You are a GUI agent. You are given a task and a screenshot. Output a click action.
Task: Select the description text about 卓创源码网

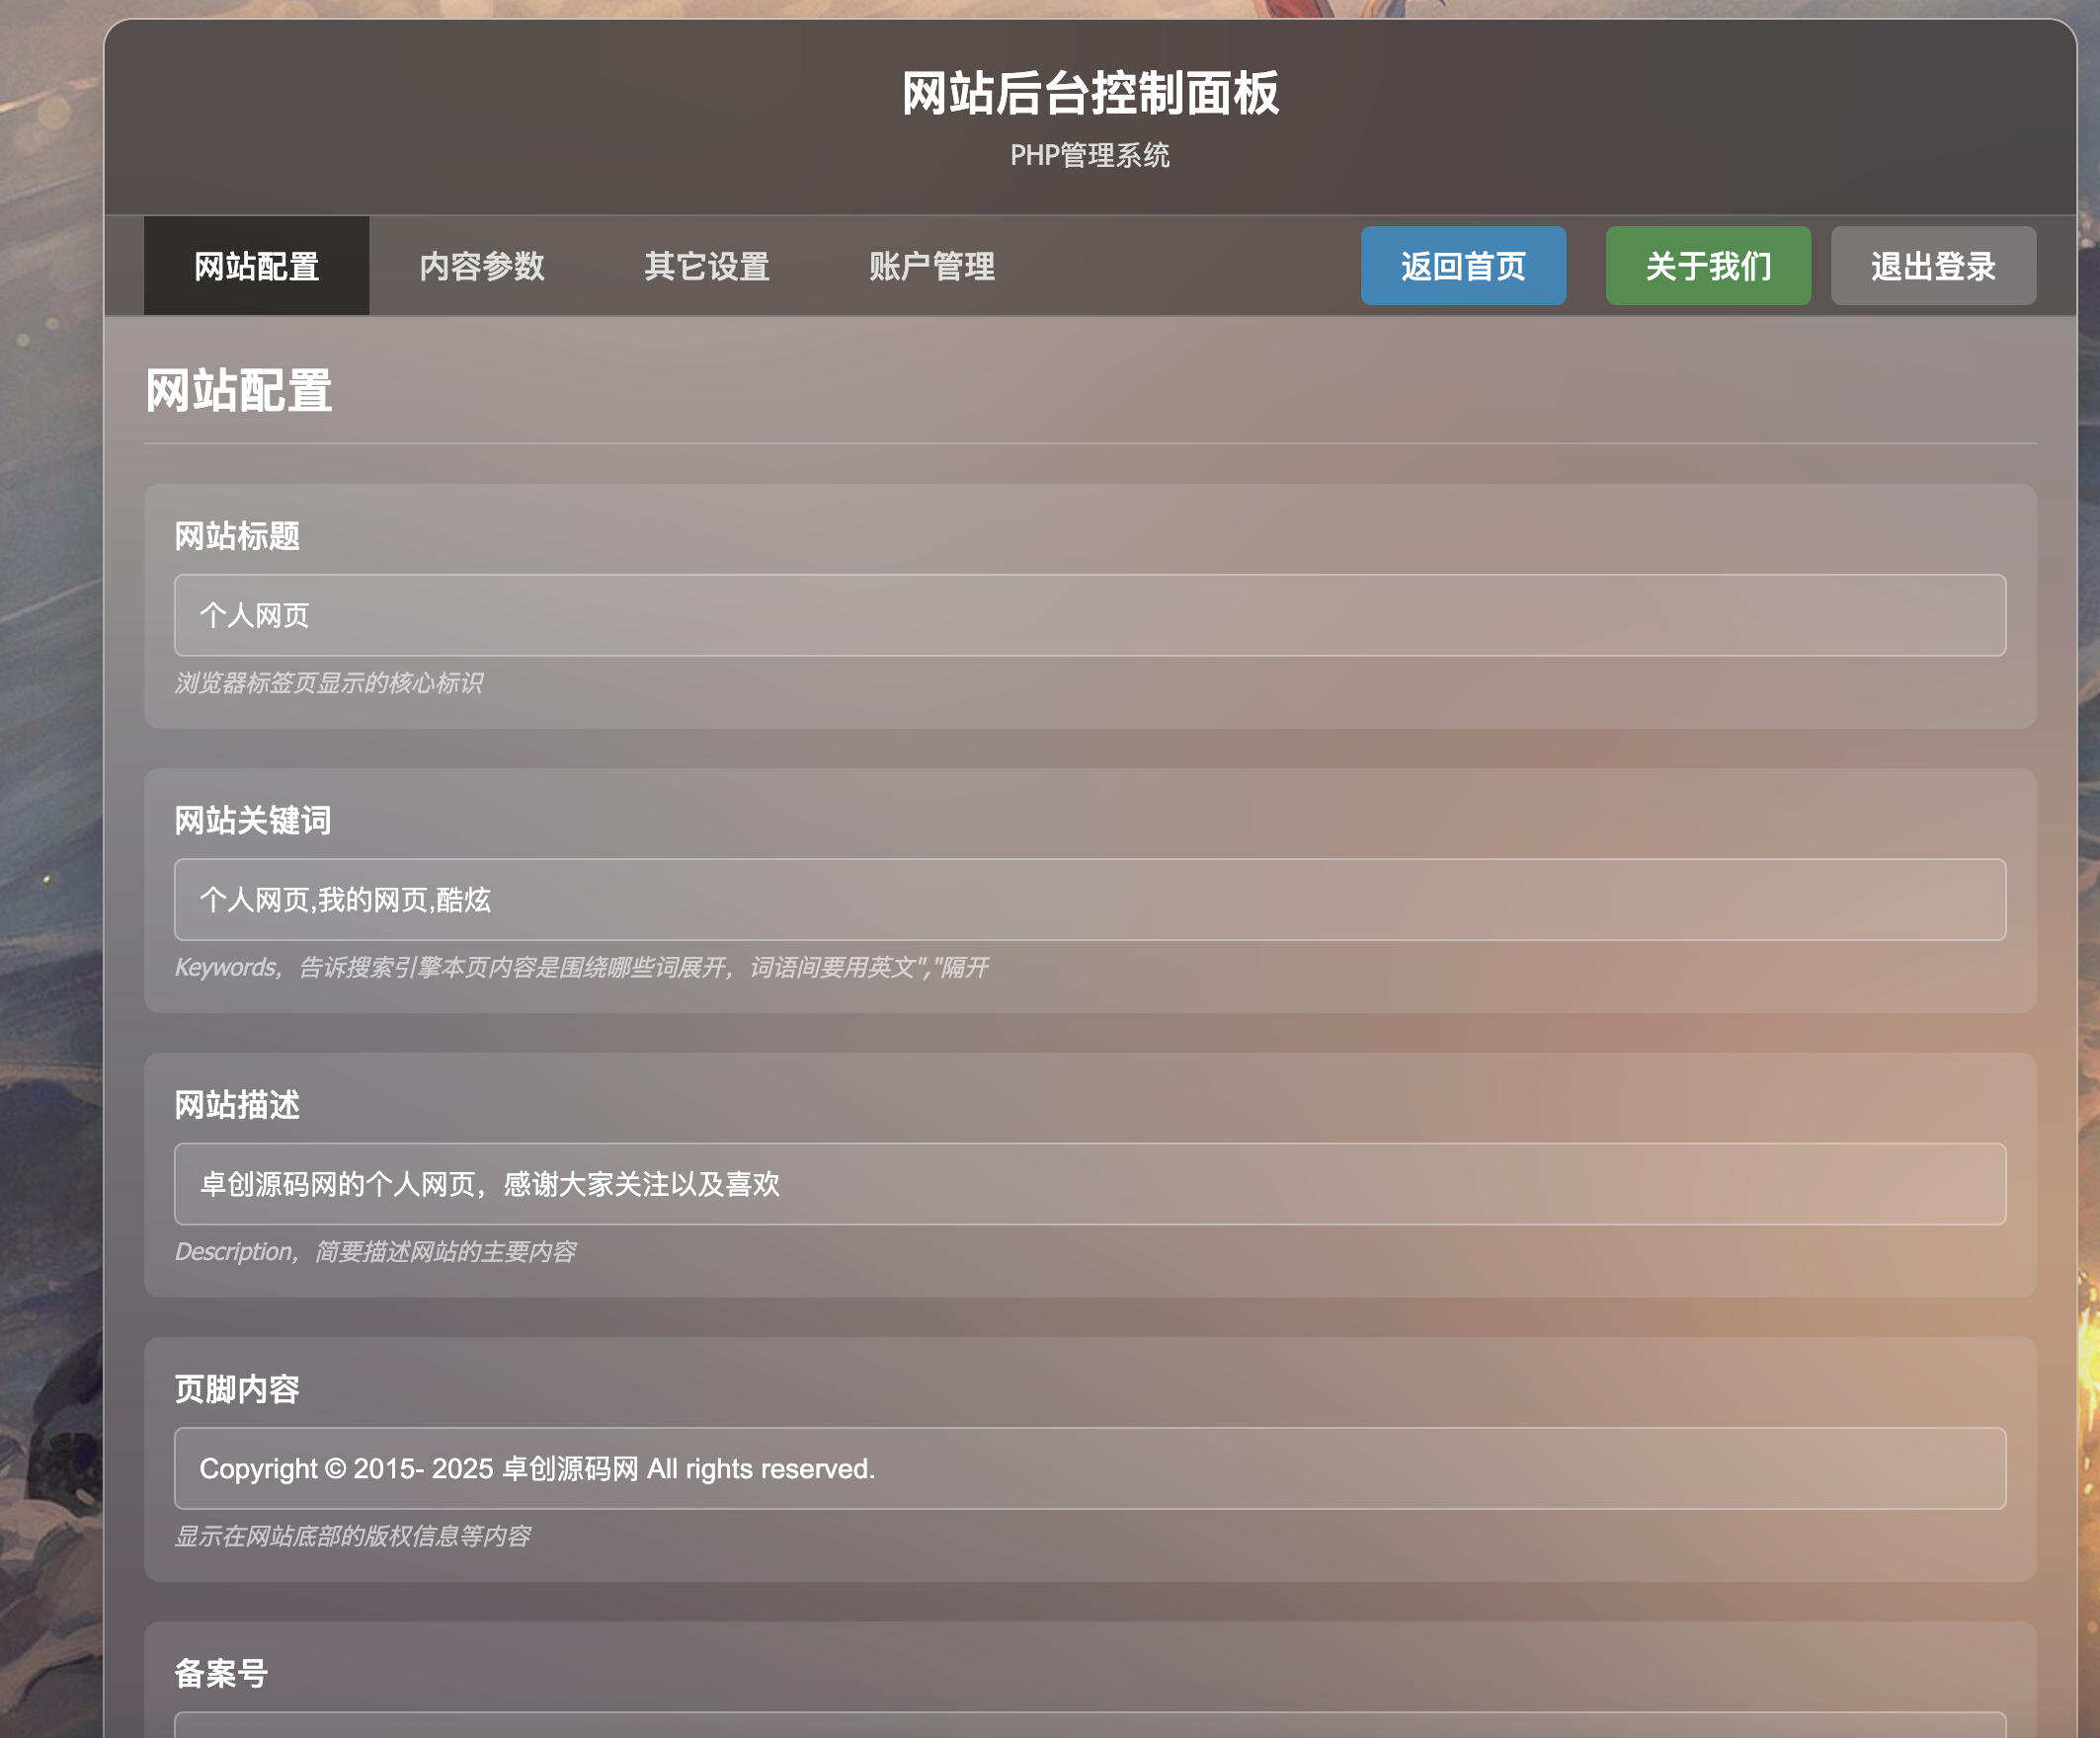pos(1090,1184)
